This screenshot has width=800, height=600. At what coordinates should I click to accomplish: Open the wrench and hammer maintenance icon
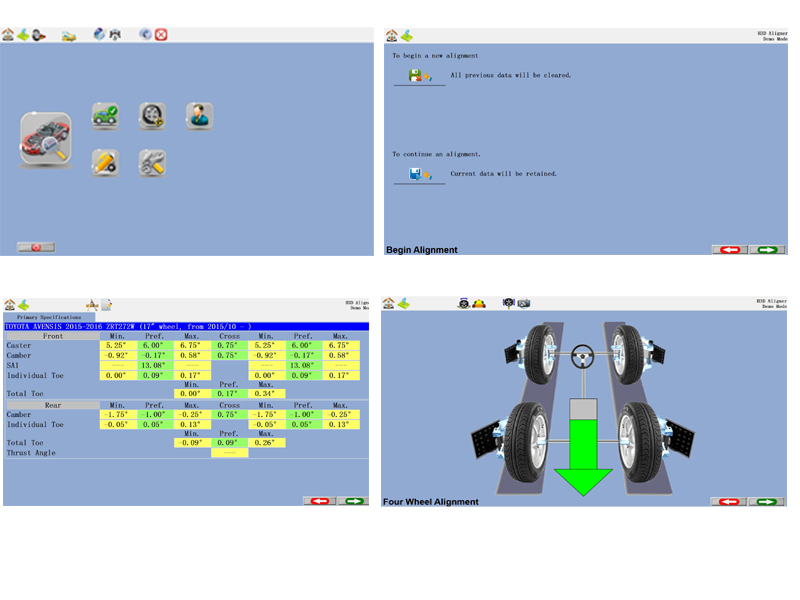(x=152, y=162)
